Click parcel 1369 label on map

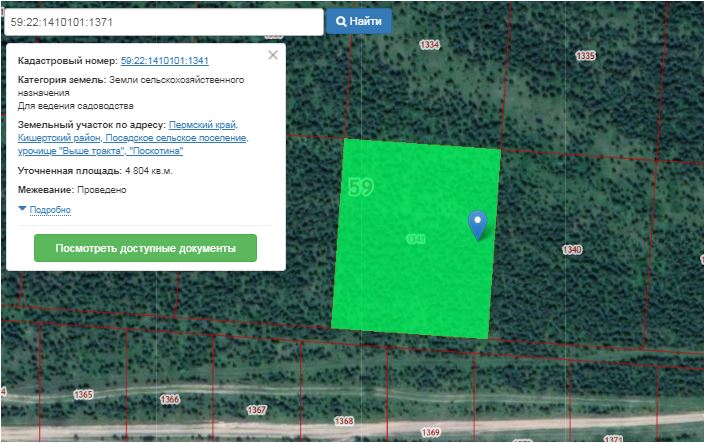[431, 432]
